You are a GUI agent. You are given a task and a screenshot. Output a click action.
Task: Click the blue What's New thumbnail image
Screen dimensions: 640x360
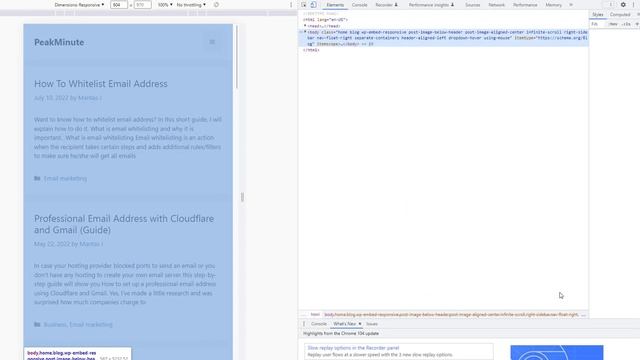coord(557,353)
